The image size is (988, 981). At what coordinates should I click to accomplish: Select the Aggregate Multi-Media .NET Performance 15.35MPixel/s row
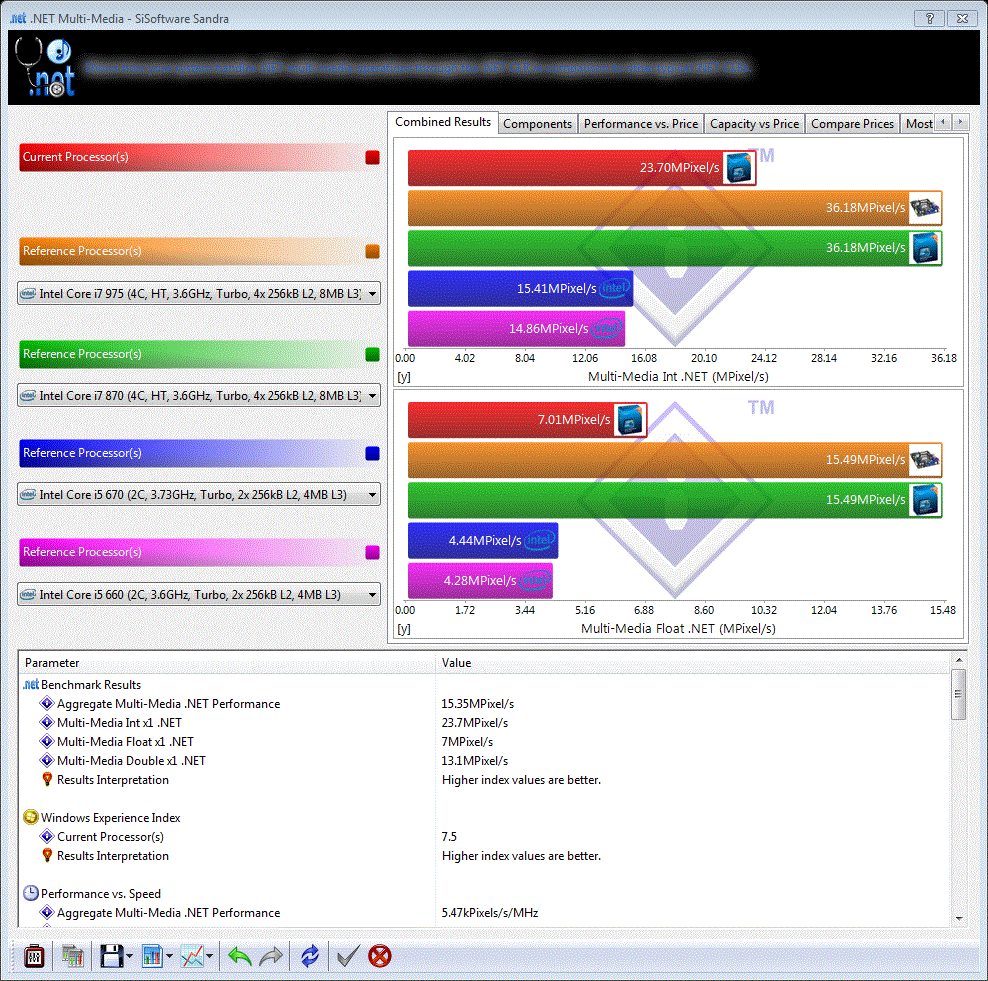484,703
